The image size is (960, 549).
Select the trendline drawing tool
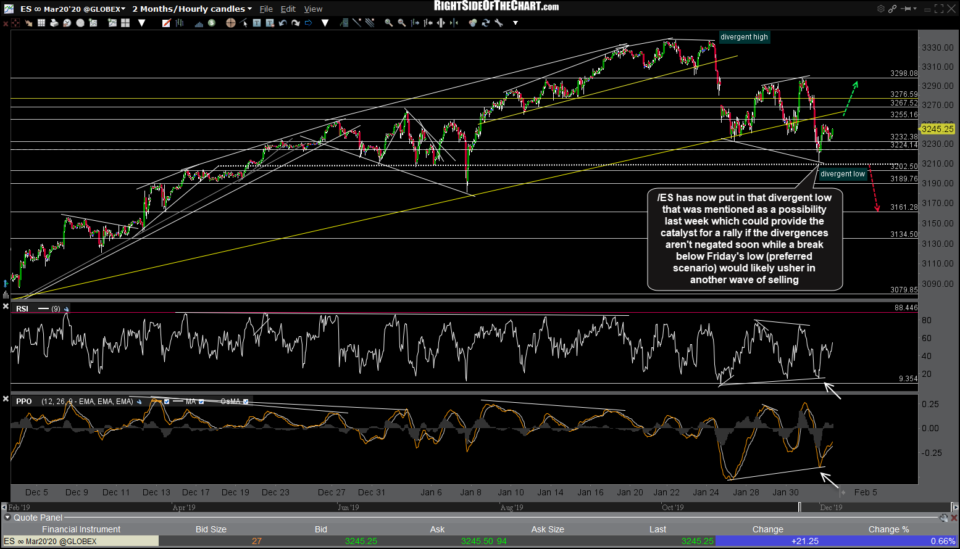(356, 23)
